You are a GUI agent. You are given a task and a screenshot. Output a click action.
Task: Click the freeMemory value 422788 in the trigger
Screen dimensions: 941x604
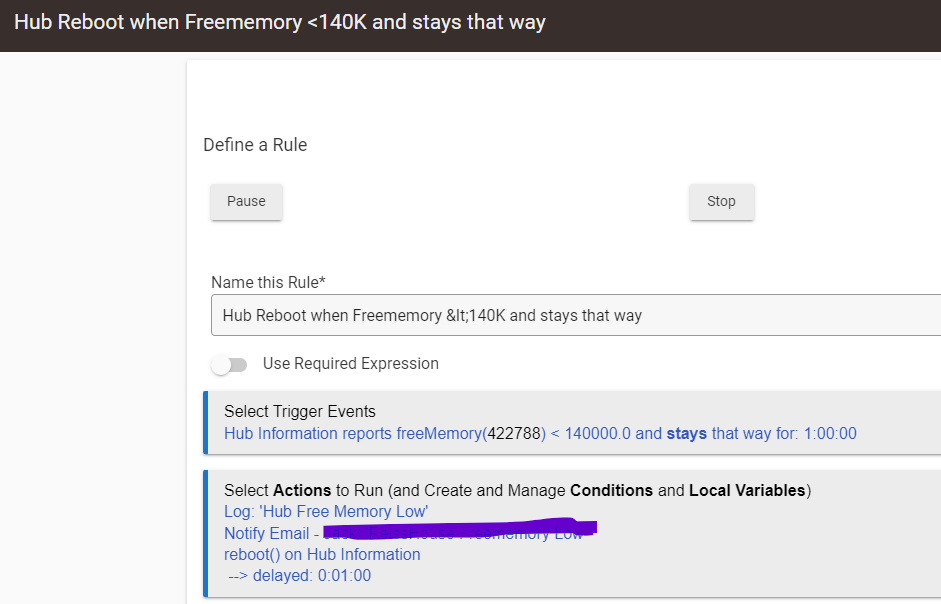point(514,433)
